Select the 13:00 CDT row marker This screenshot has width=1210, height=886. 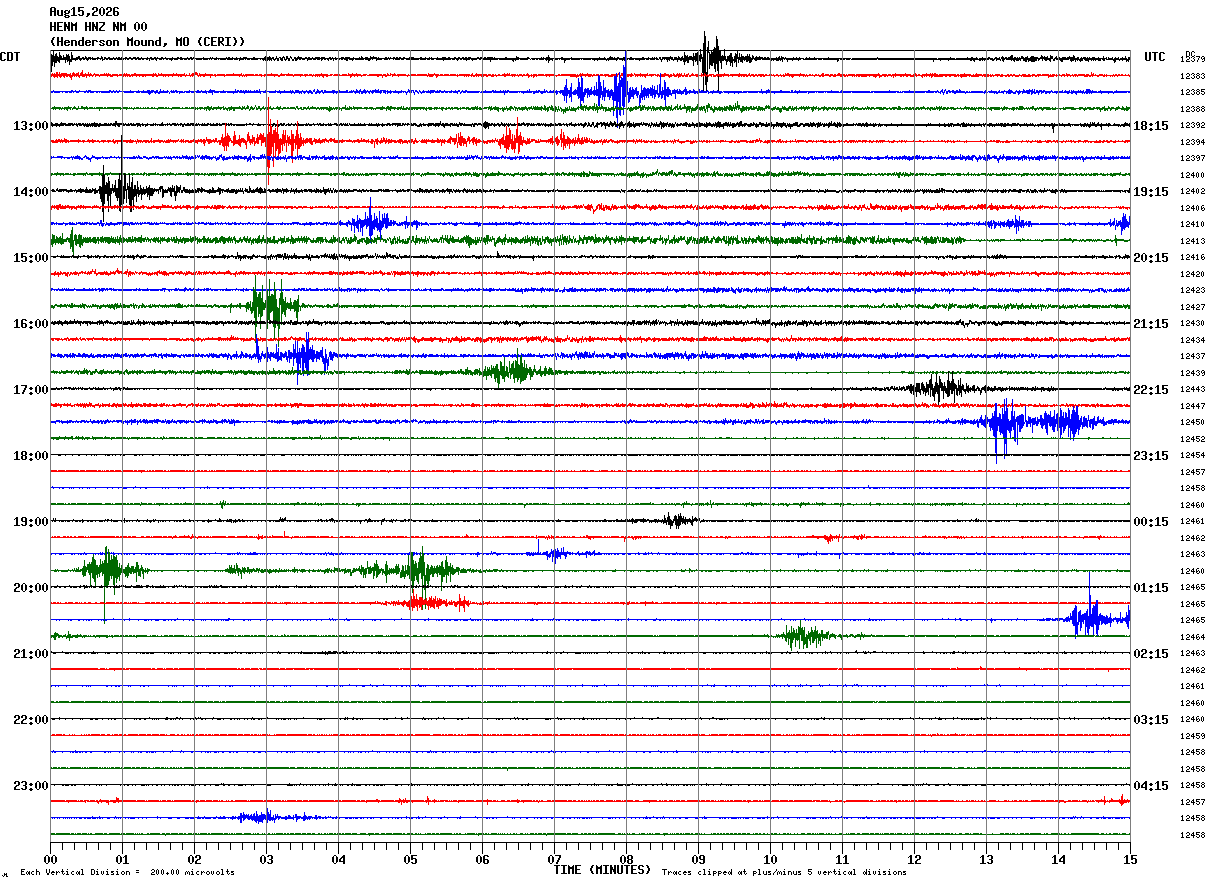click(30, 126)
